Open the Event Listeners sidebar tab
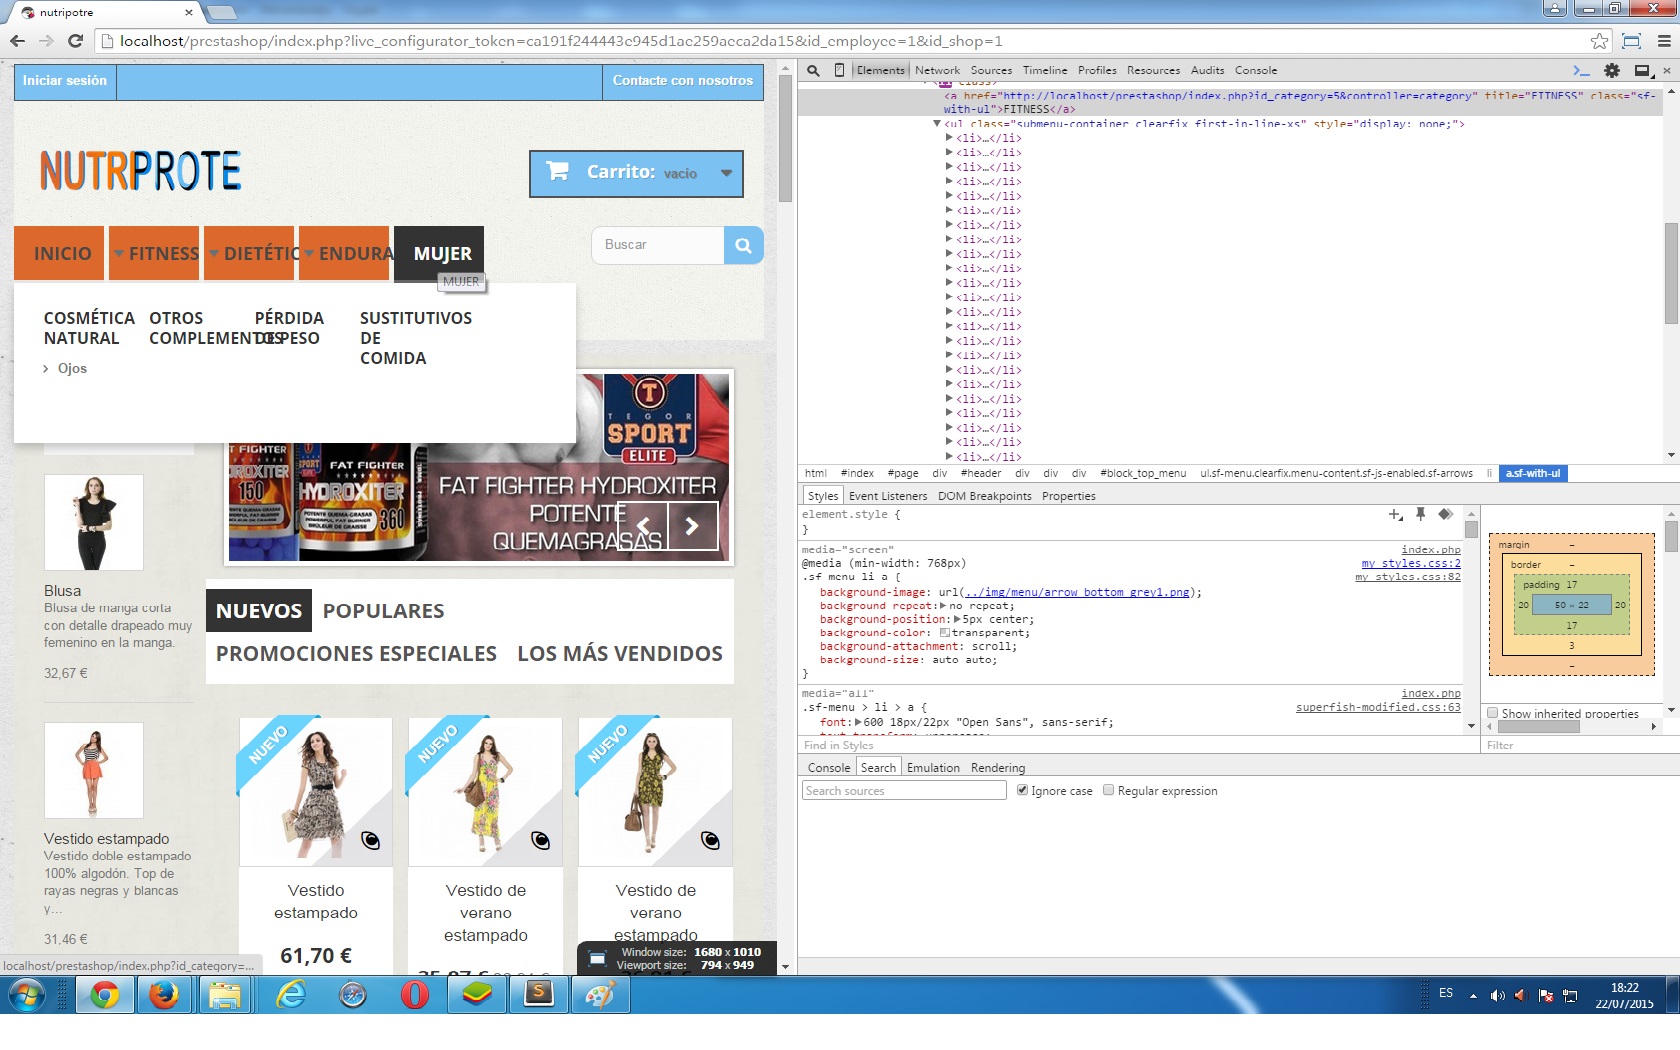Screen dimensions: 1680x1050 point(888,496)
